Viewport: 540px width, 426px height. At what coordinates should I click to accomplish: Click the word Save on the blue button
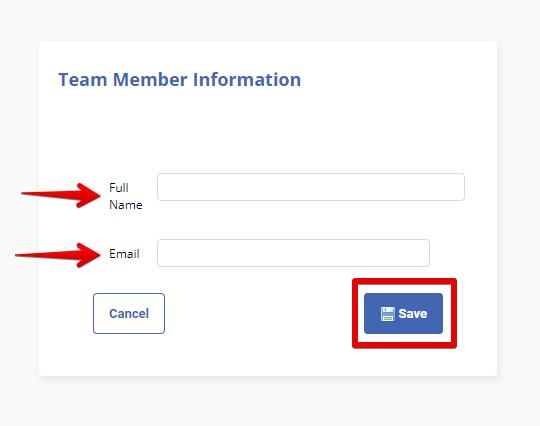413,314
